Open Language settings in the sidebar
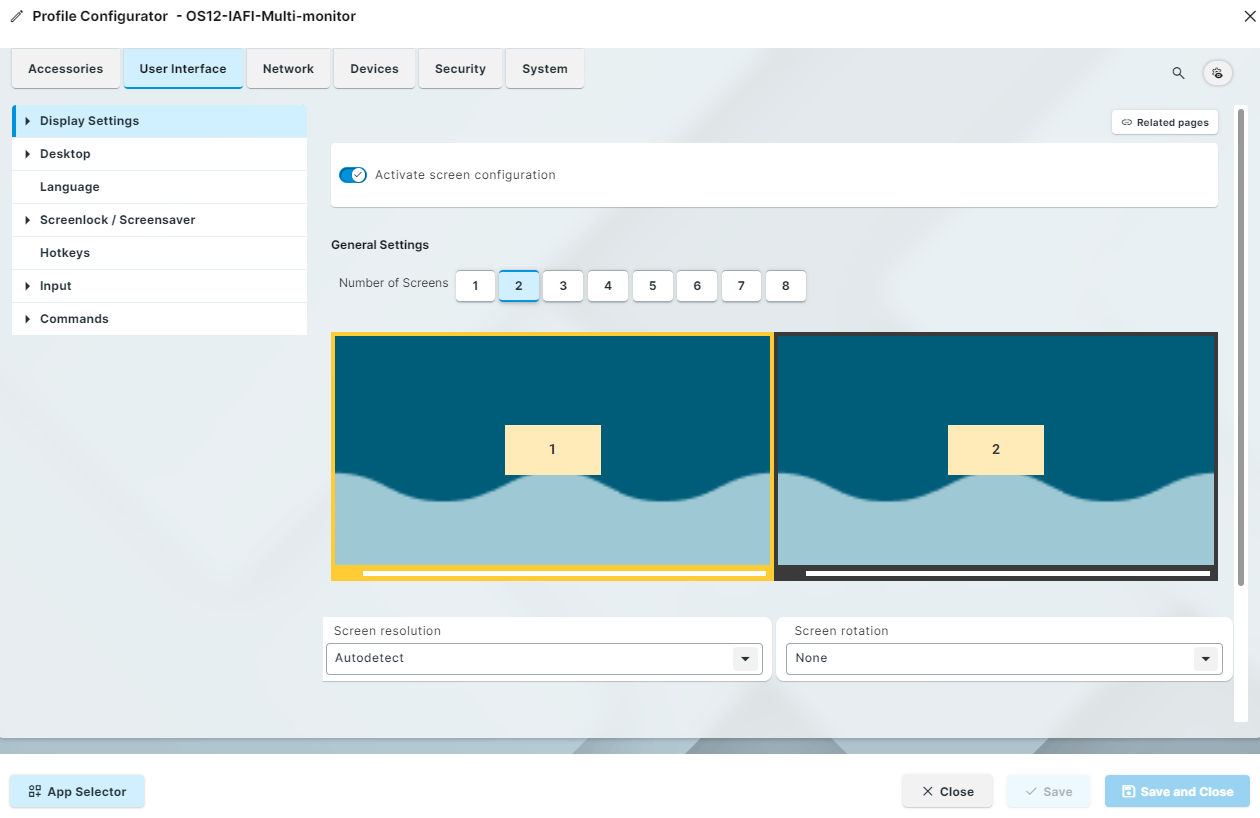Viewport: 1260px width, 818px height. click(69, 186)
